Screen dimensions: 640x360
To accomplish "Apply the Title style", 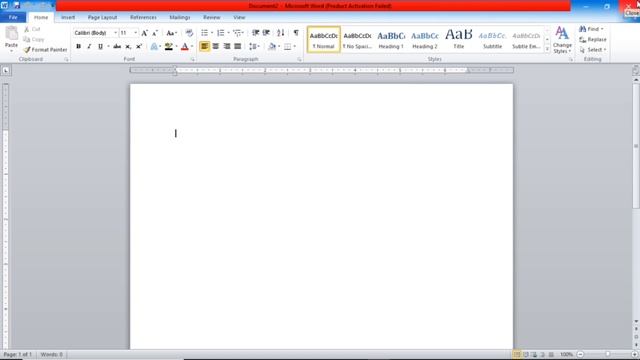I will click(x=458, y=40).
